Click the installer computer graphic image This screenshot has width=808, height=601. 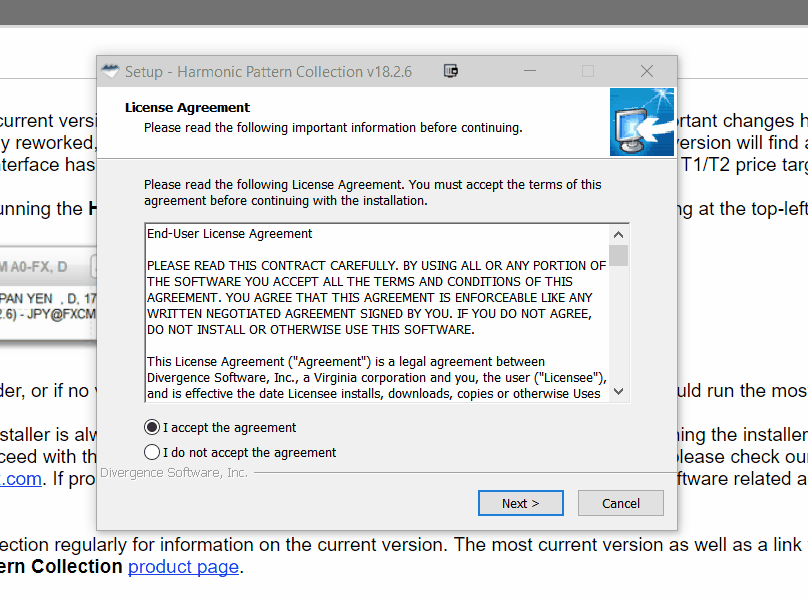[x=642, y=122]
